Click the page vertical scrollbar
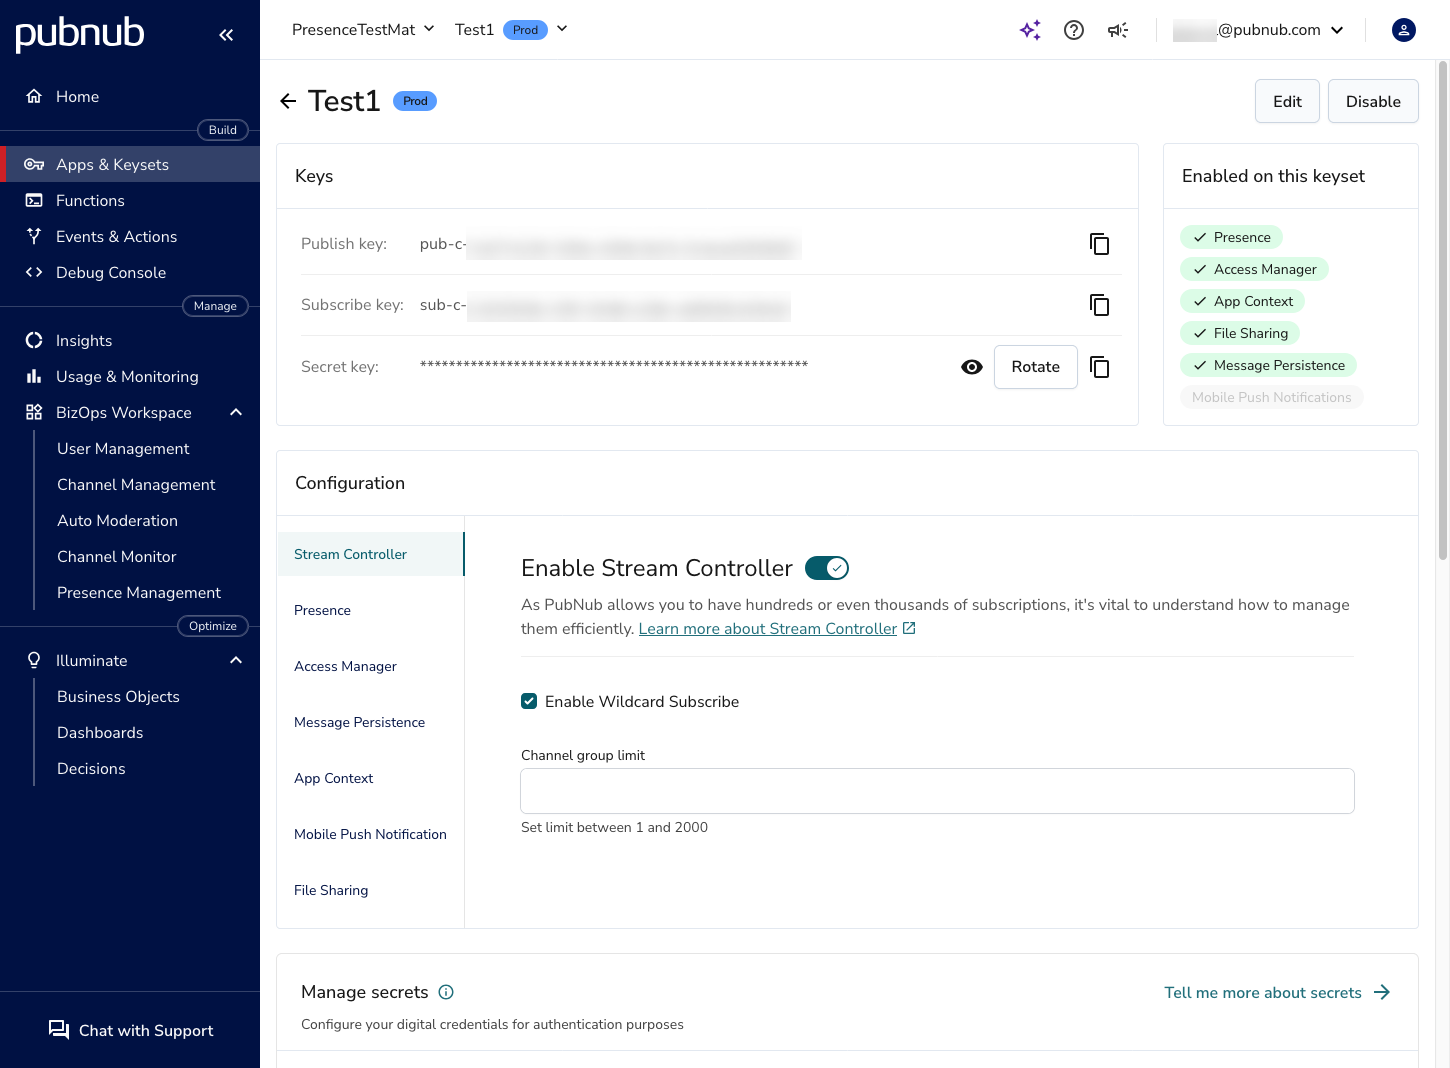Image resolution: width=1450 pixels, height=1068 pixels. 1442,310
